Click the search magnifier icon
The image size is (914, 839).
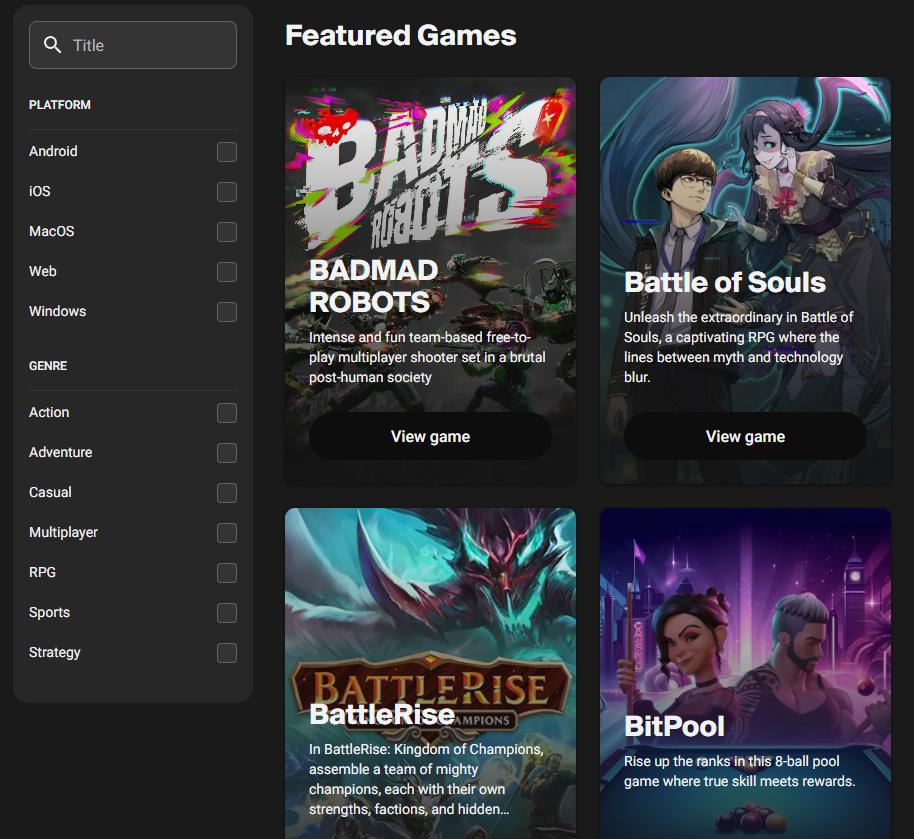[53, 46]
